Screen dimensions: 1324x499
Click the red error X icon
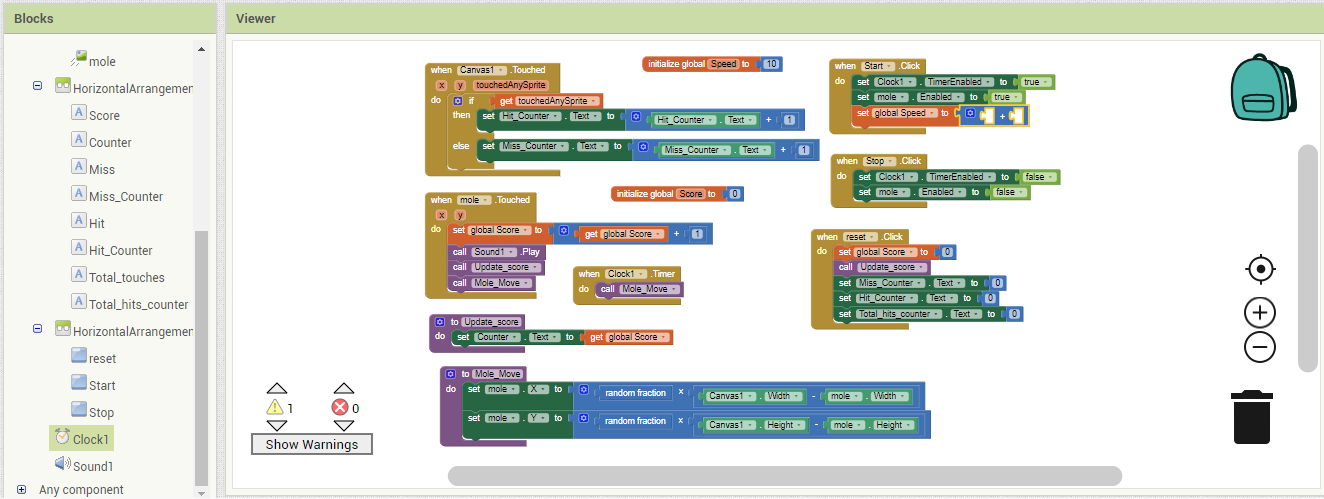click(x=341, y=408)
